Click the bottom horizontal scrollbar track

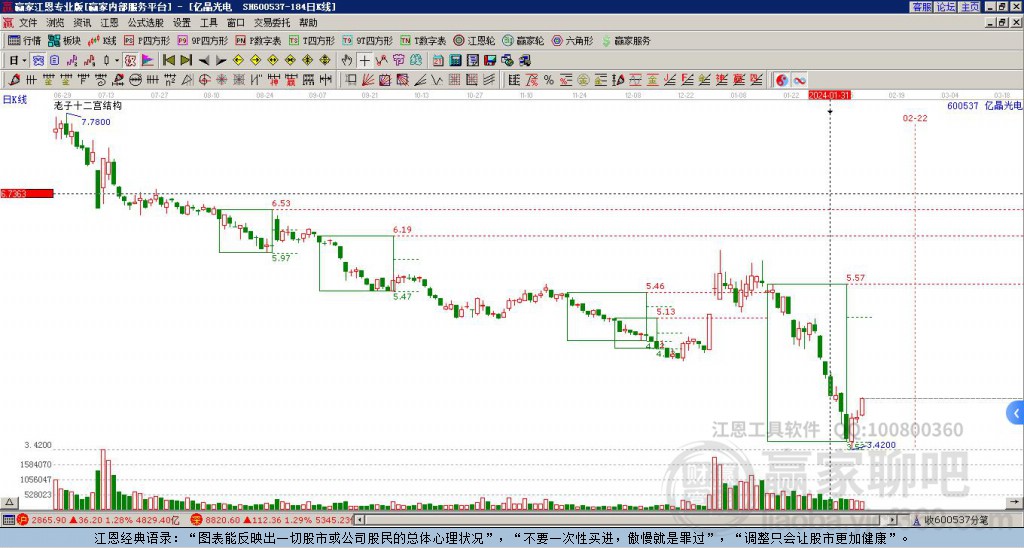(x=624, y=520)
